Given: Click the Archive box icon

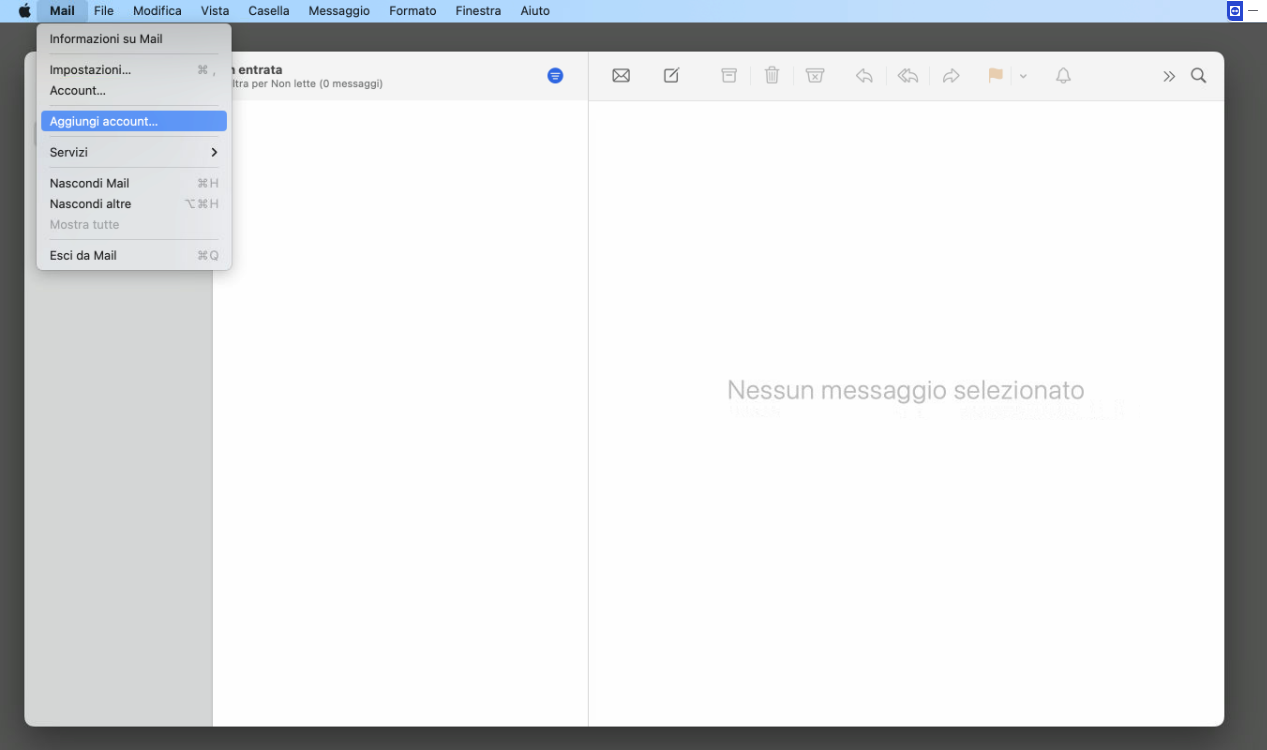Looking at the screenshot, I should pyautogui.click(x=729, y=76).
